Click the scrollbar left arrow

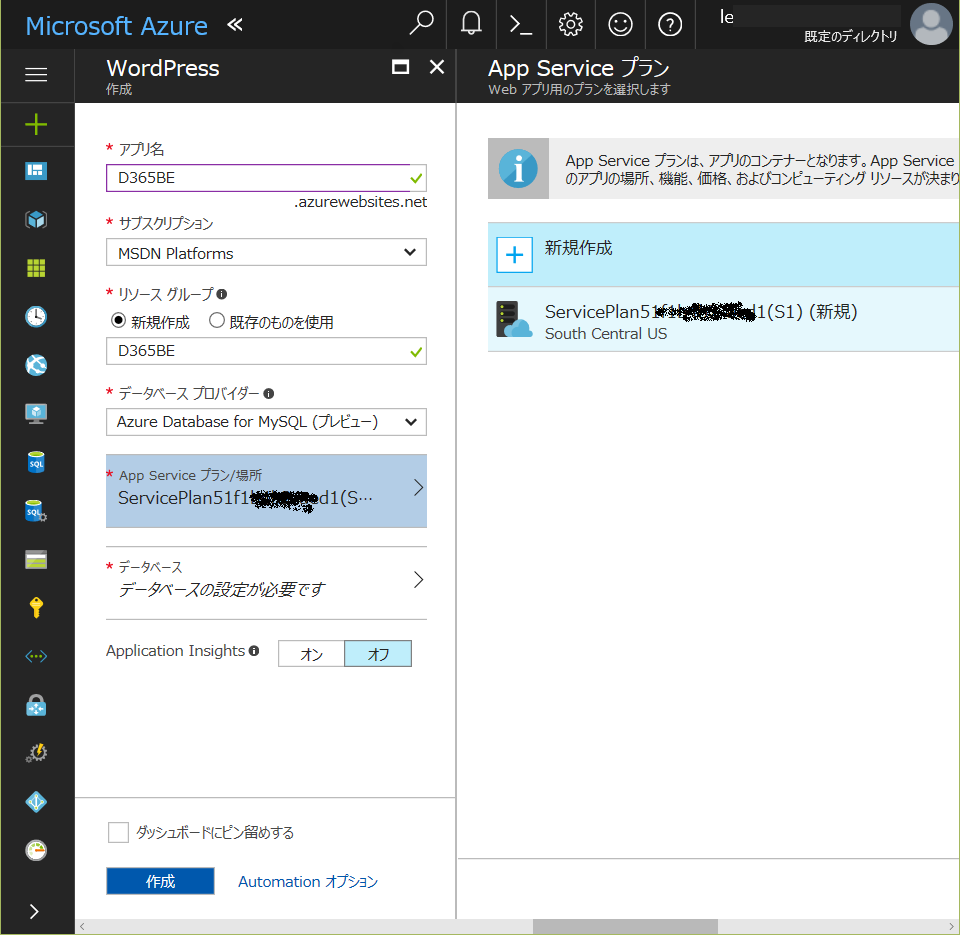pyautogui.click(x=82, y=926)
